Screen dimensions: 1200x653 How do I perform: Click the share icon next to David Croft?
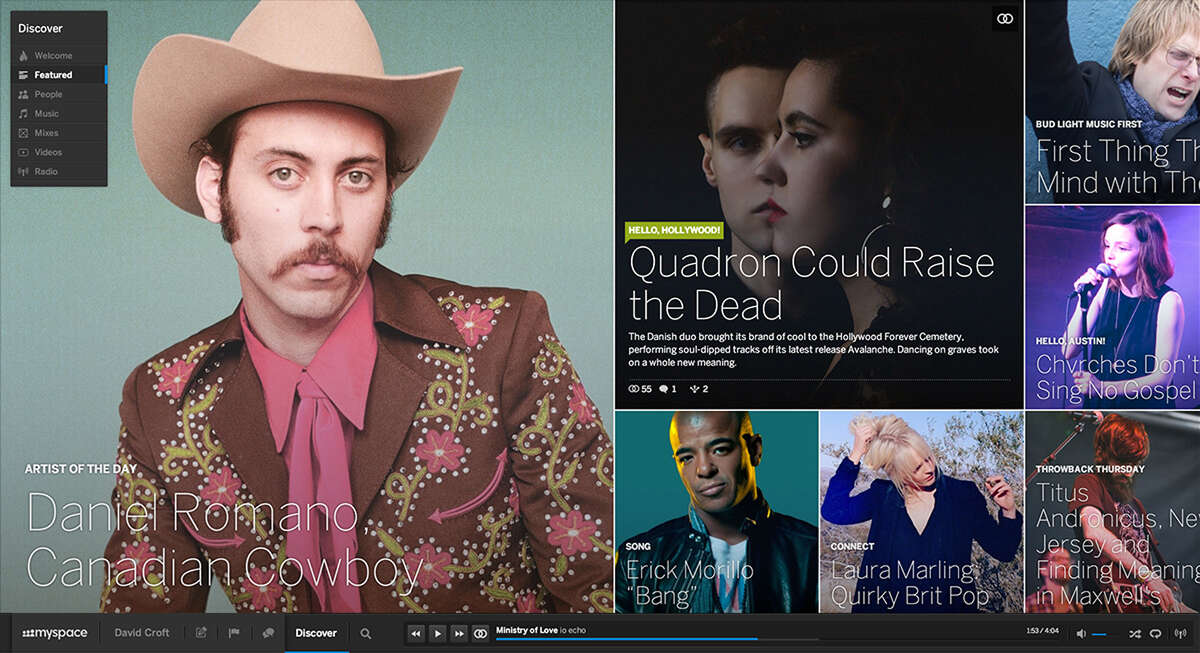[200, 632]
